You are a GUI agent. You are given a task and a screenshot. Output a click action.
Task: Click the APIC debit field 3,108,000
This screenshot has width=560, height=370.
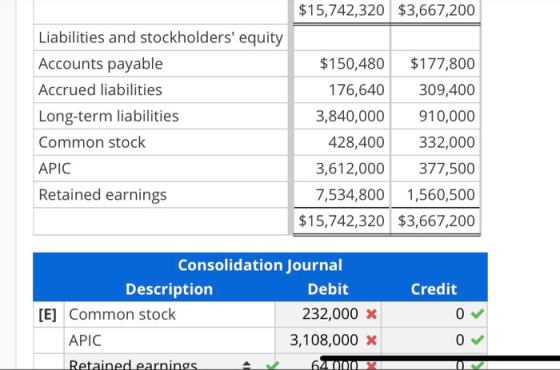[328, 340]
